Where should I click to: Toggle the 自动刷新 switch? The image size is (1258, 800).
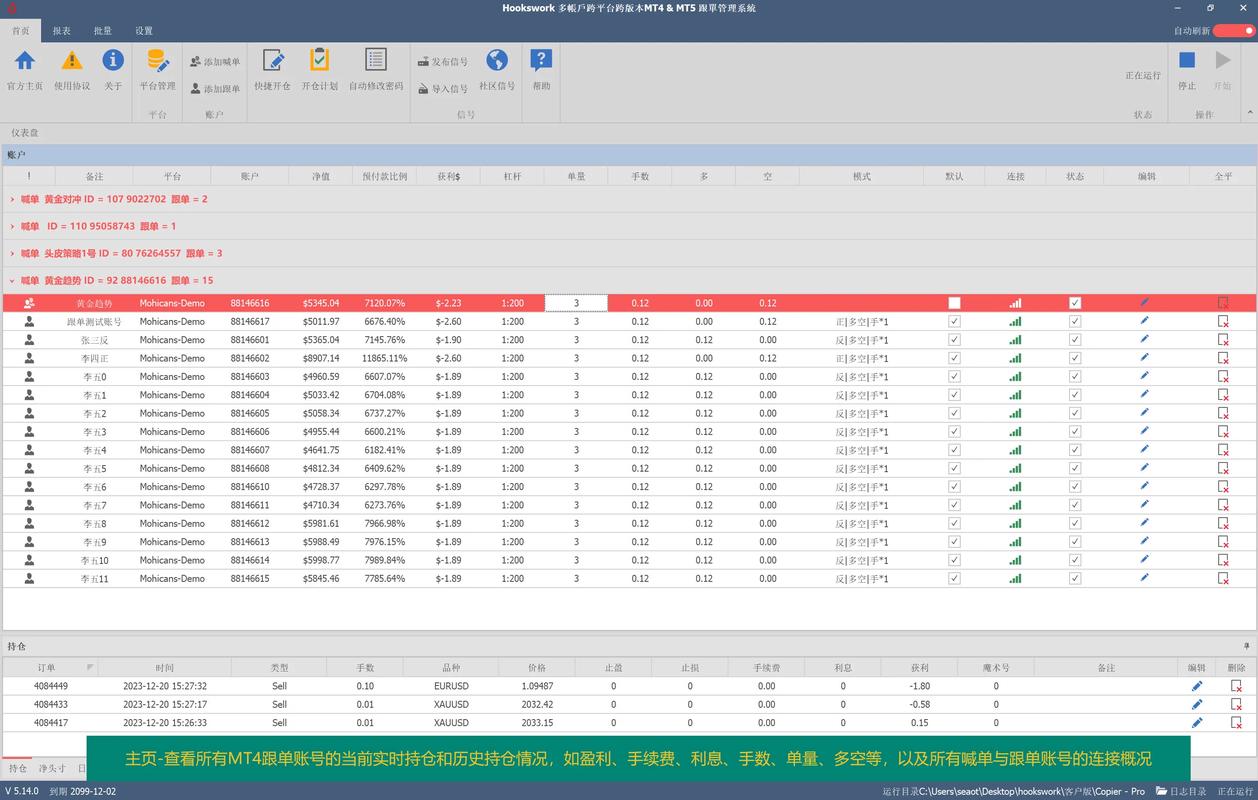coord(1234,31)
